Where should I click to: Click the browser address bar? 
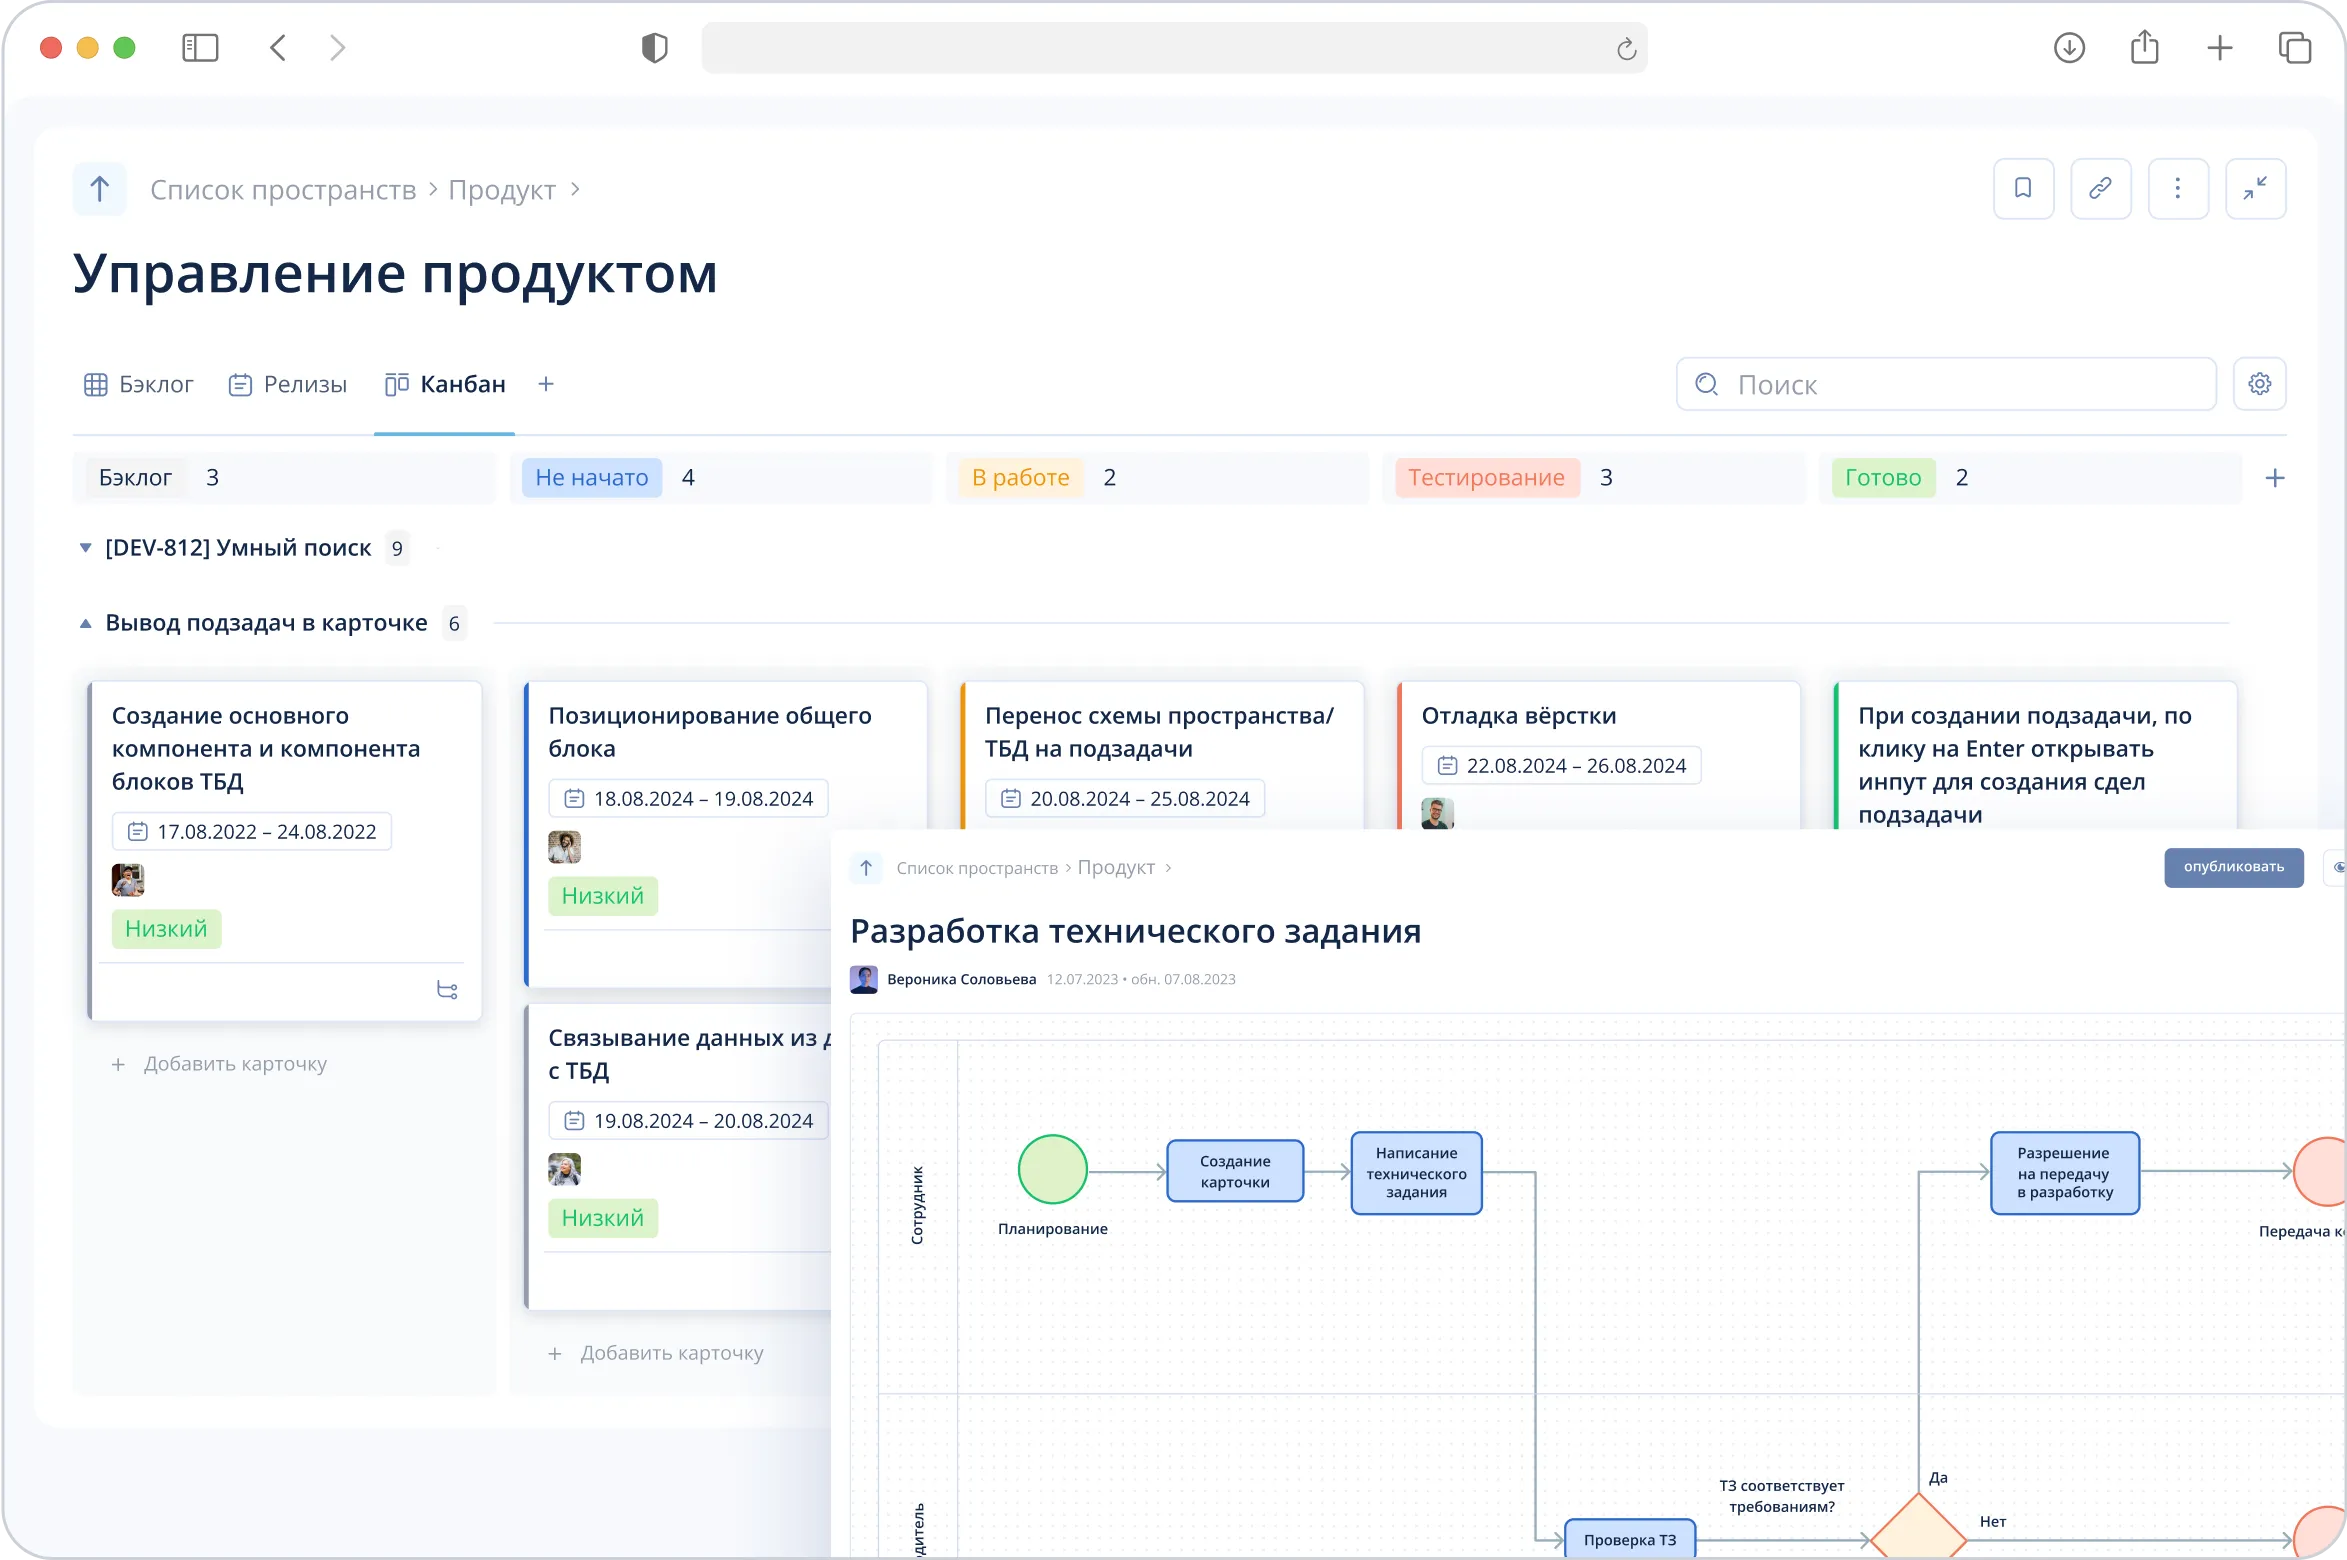pyautogui.click(x=1174, y=48)
